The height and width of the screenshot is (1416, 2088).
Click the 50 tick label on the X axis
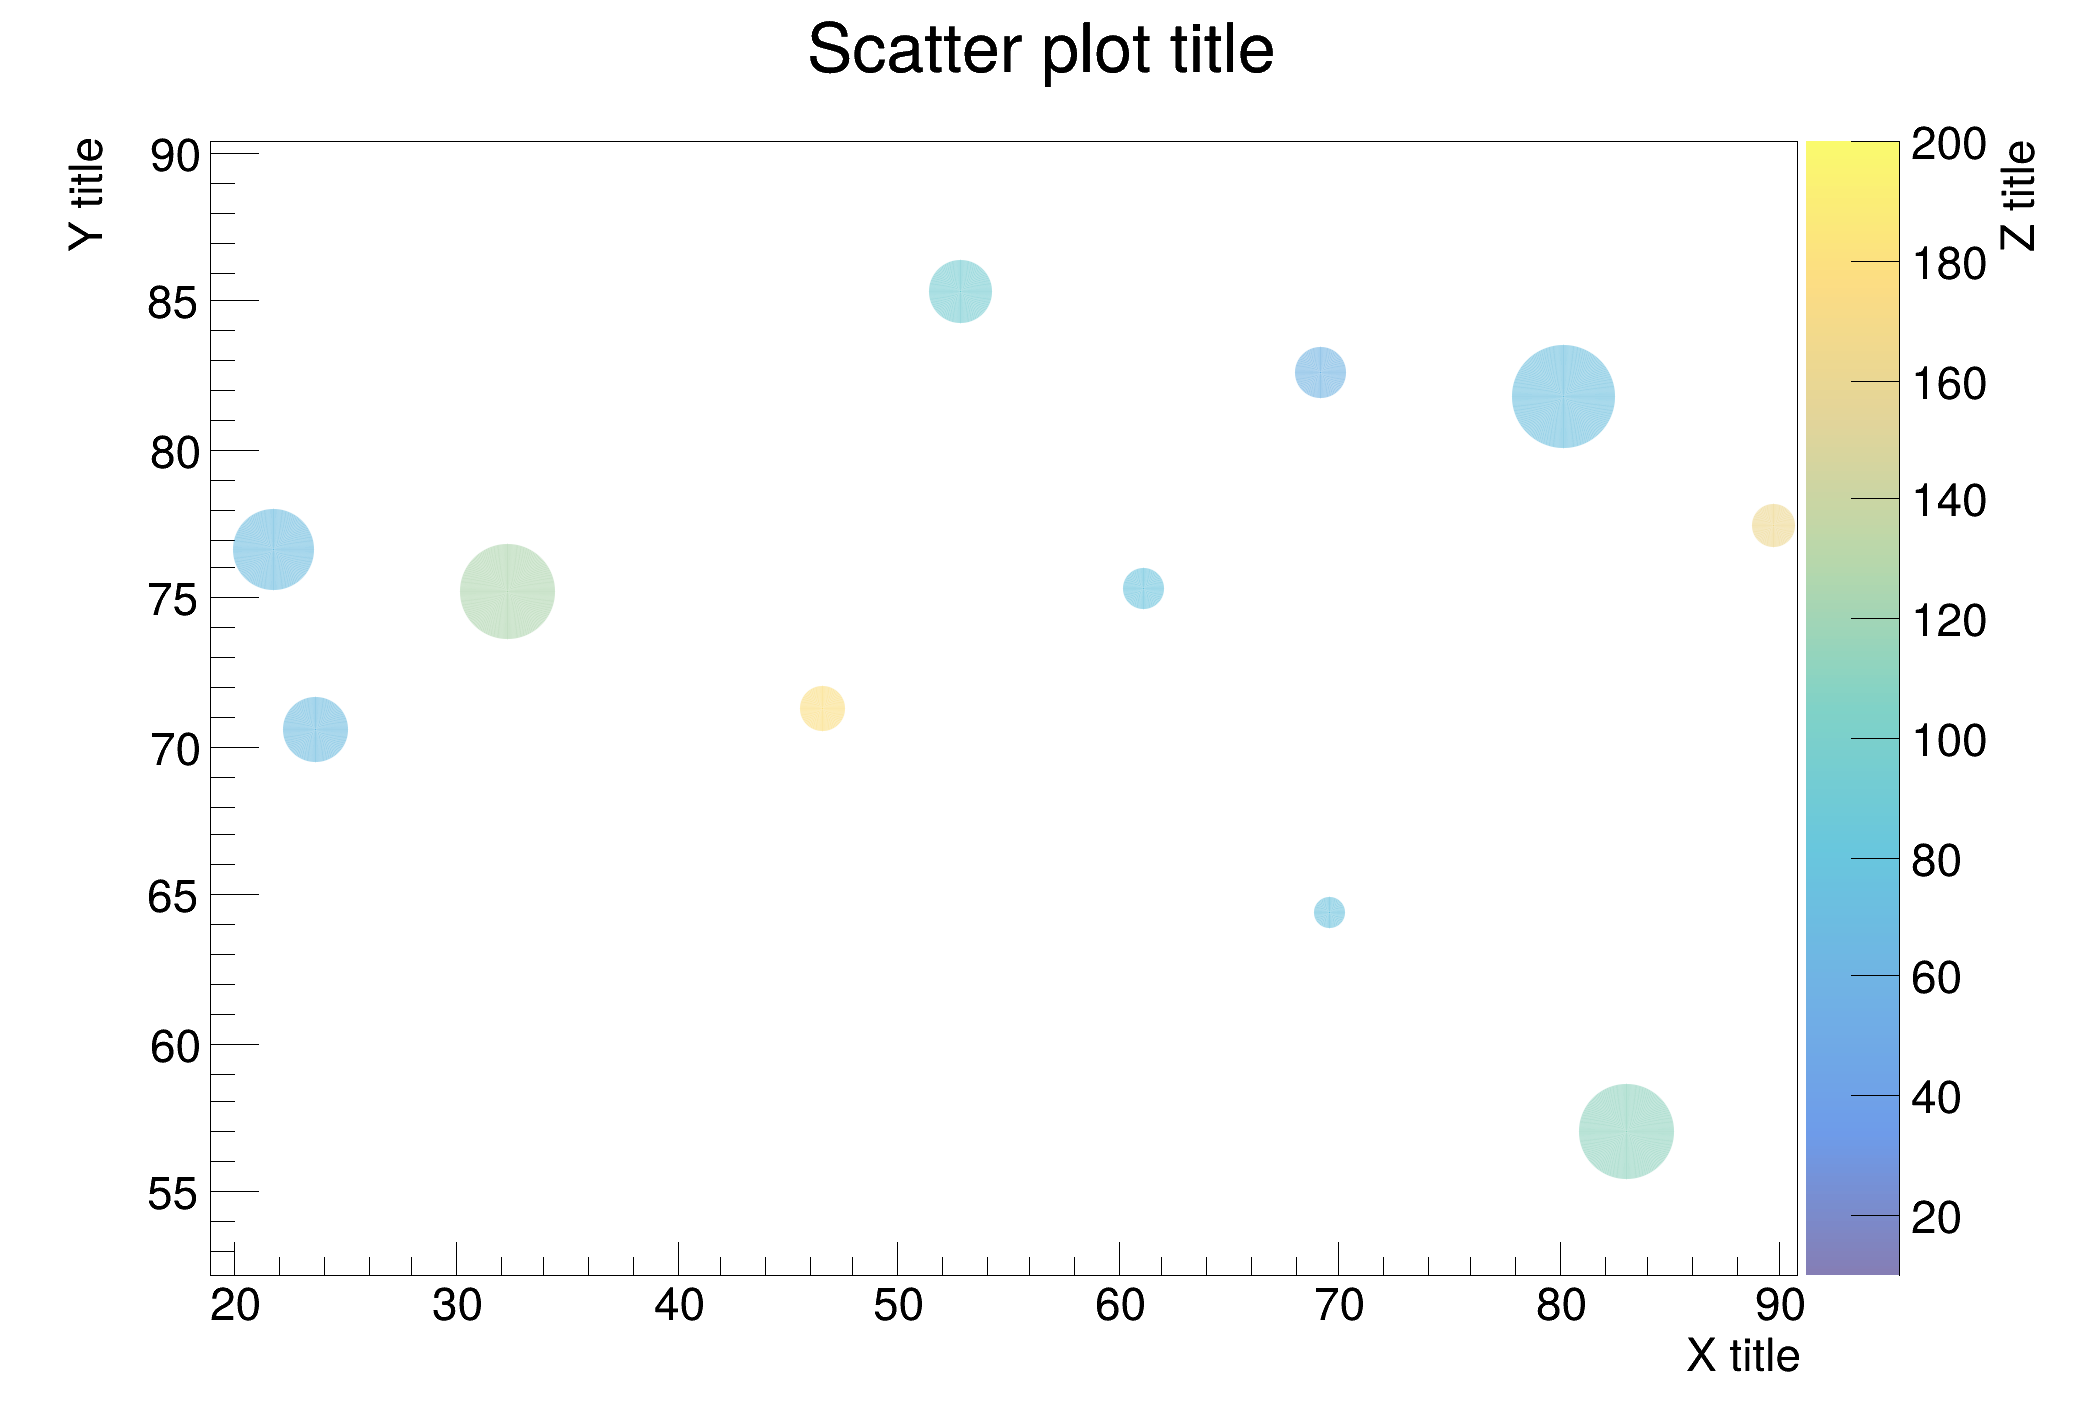897,1306
